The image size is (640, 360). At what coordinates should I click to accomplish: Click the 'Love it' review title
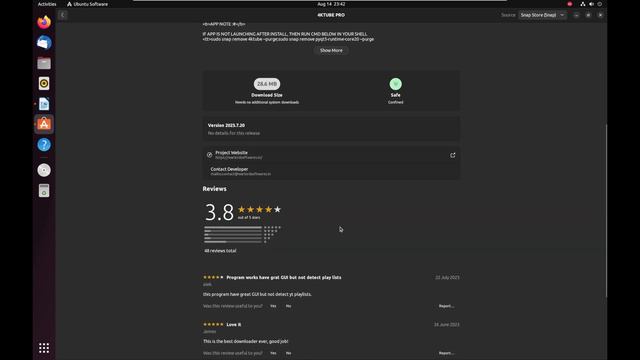[x=233, y=324]
